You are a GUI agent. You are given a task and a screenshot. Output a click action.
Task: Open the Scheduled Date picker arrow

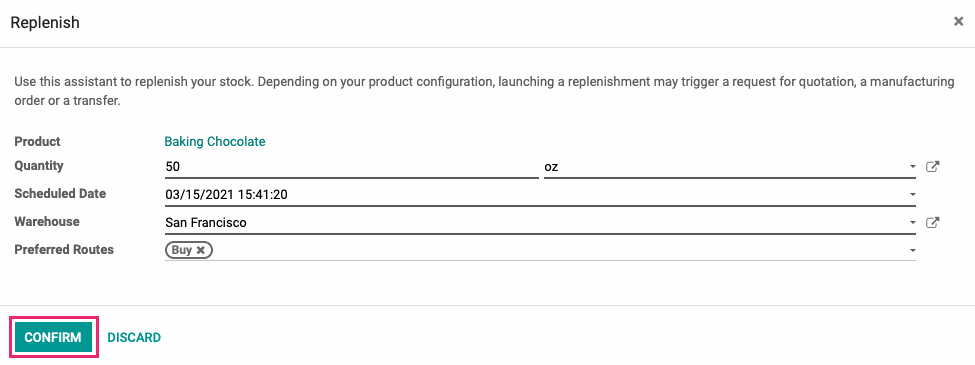(912, 195)
